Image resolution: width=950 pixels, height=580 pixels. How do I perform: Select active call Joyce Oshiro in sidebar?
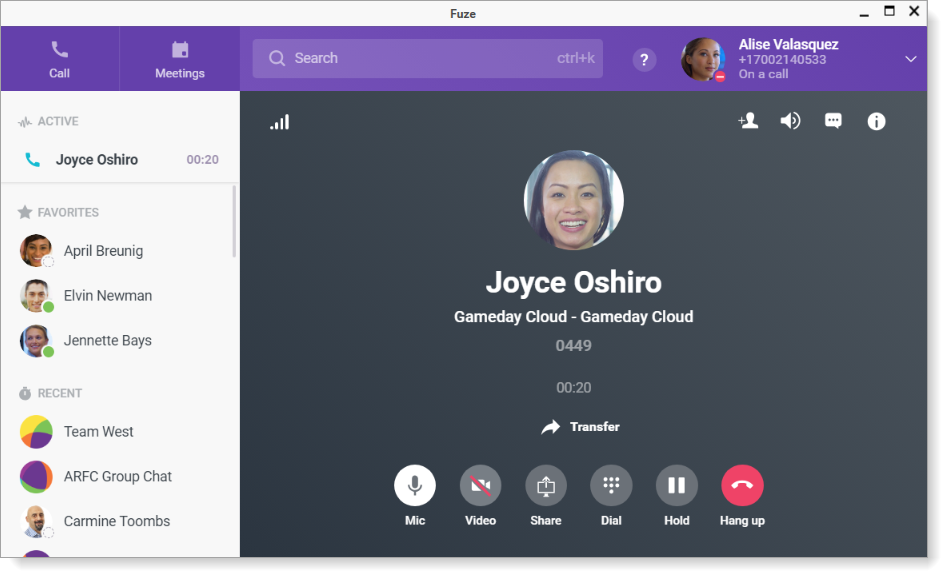(120, 159)
